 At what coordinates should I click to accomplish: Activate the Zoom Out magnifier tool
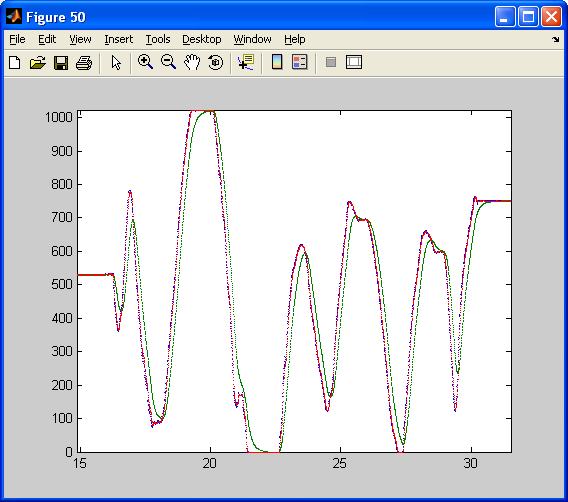coord(168,62)
